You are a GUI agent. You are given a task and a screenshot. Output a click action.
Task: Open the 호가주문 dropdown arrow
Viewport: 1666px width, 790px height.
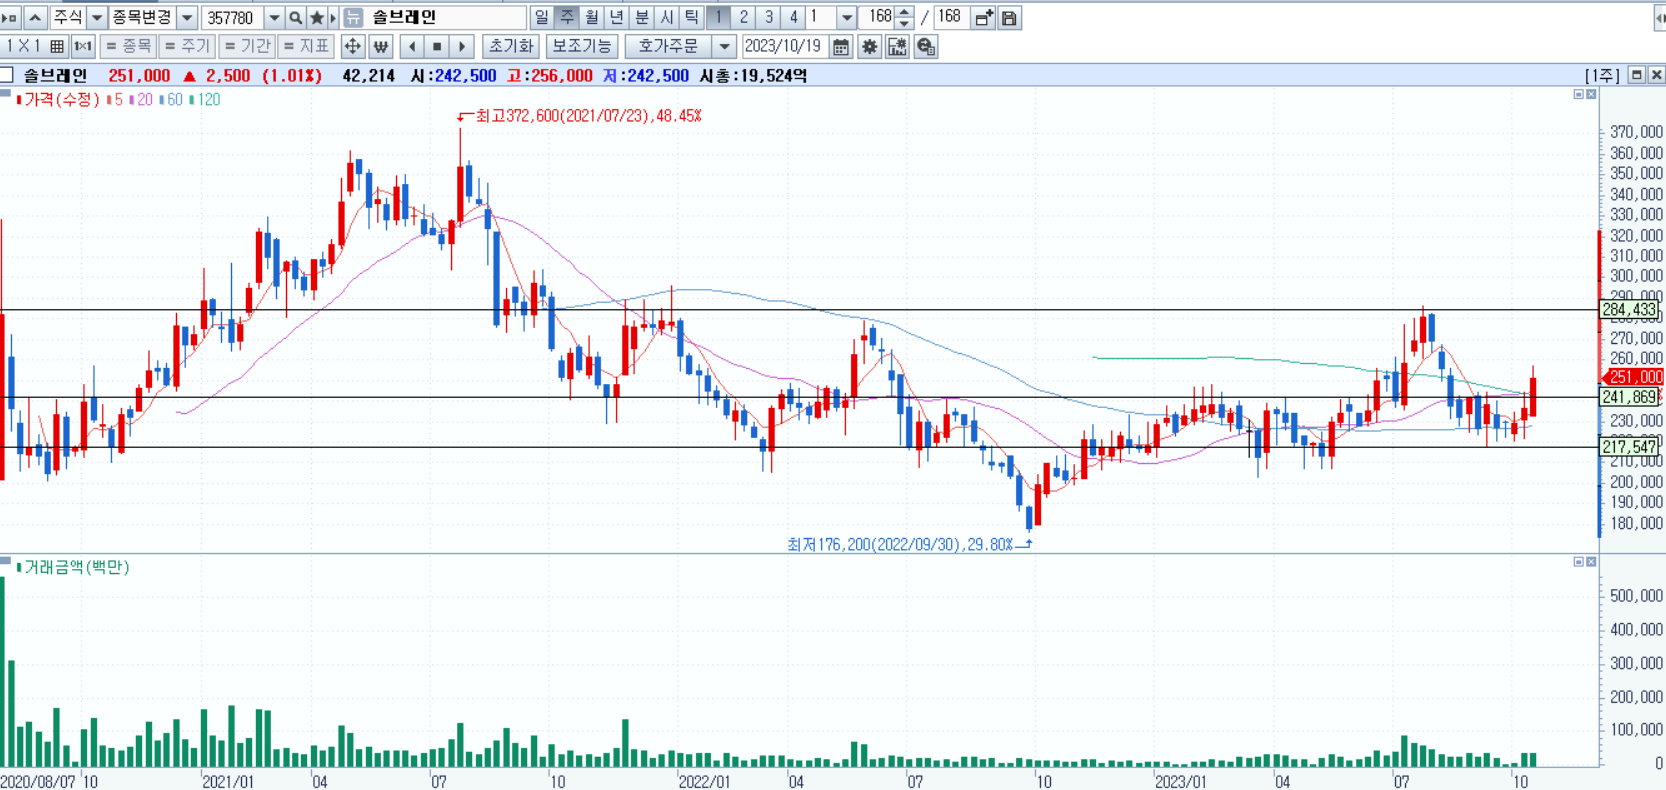pos(725,46)
